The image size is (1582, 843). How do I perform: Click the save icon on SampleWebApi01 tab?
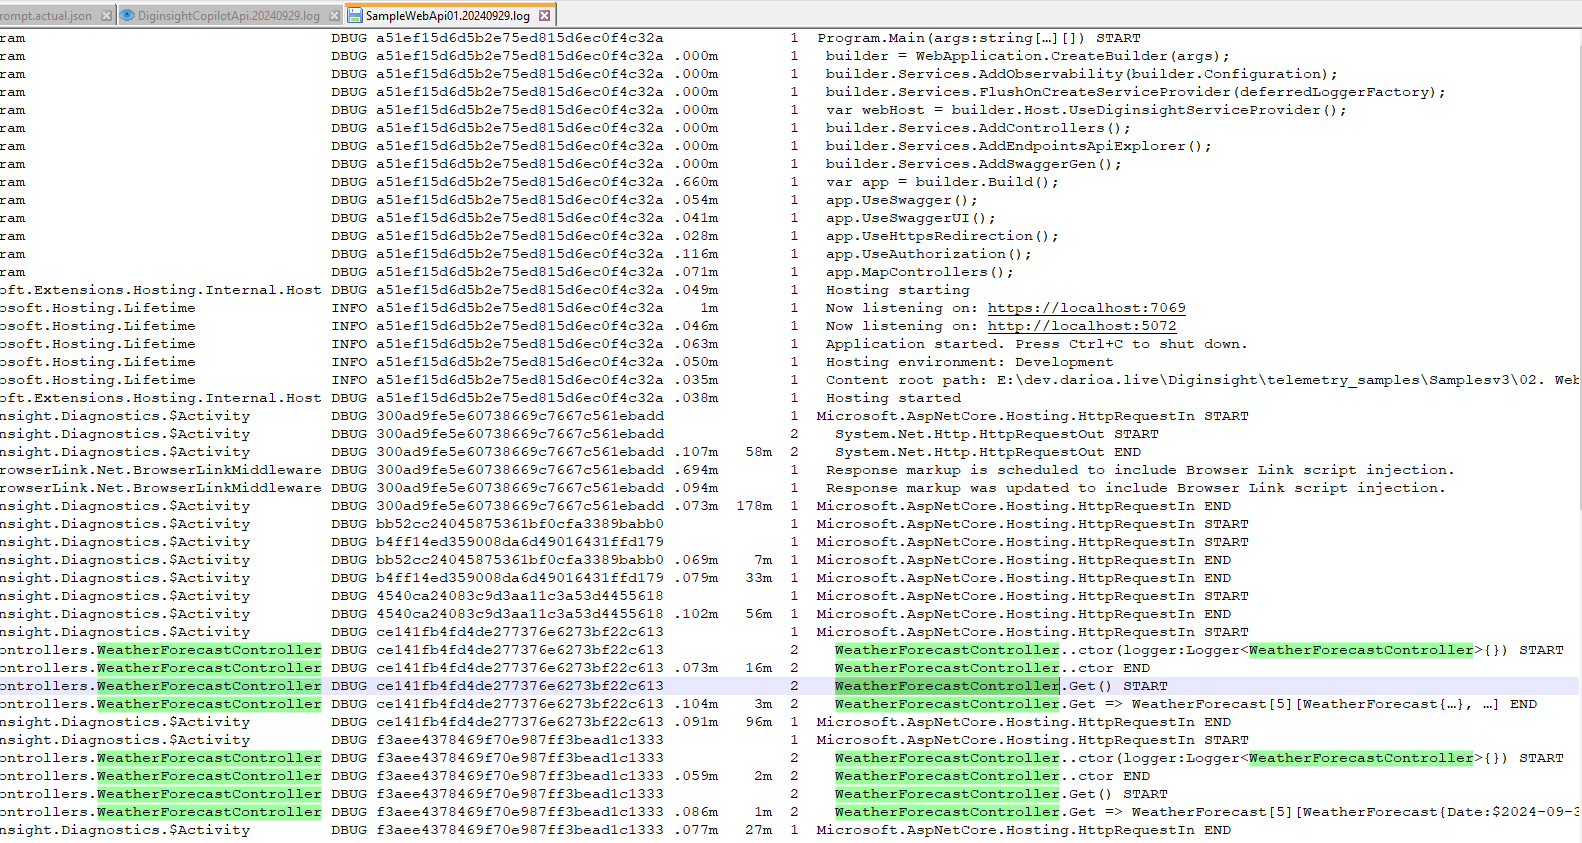[355, 16]
